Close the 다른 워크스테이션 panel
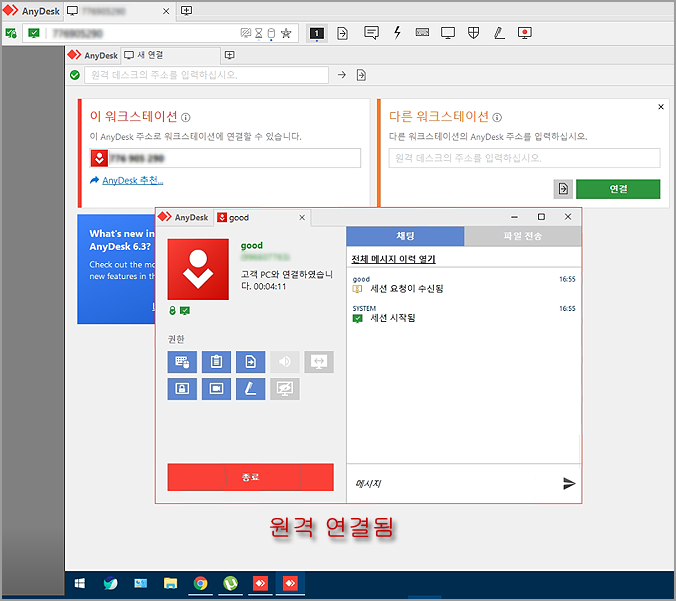 pos(660,107)
